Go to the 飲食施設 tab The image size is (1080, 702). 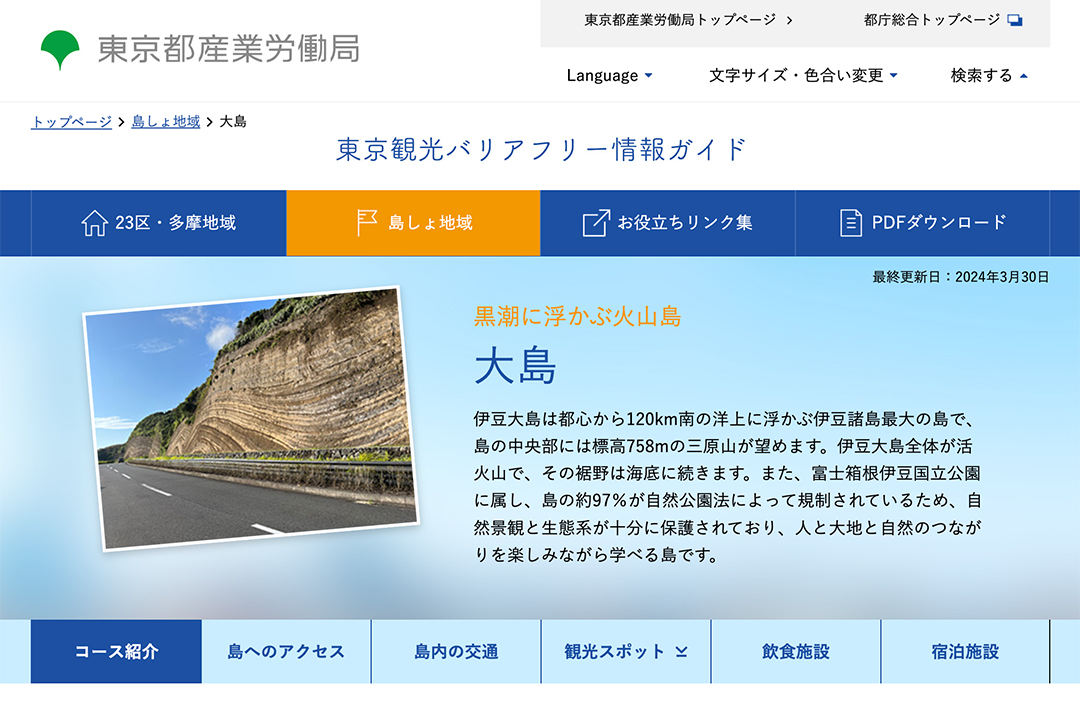tap(796, 652)
